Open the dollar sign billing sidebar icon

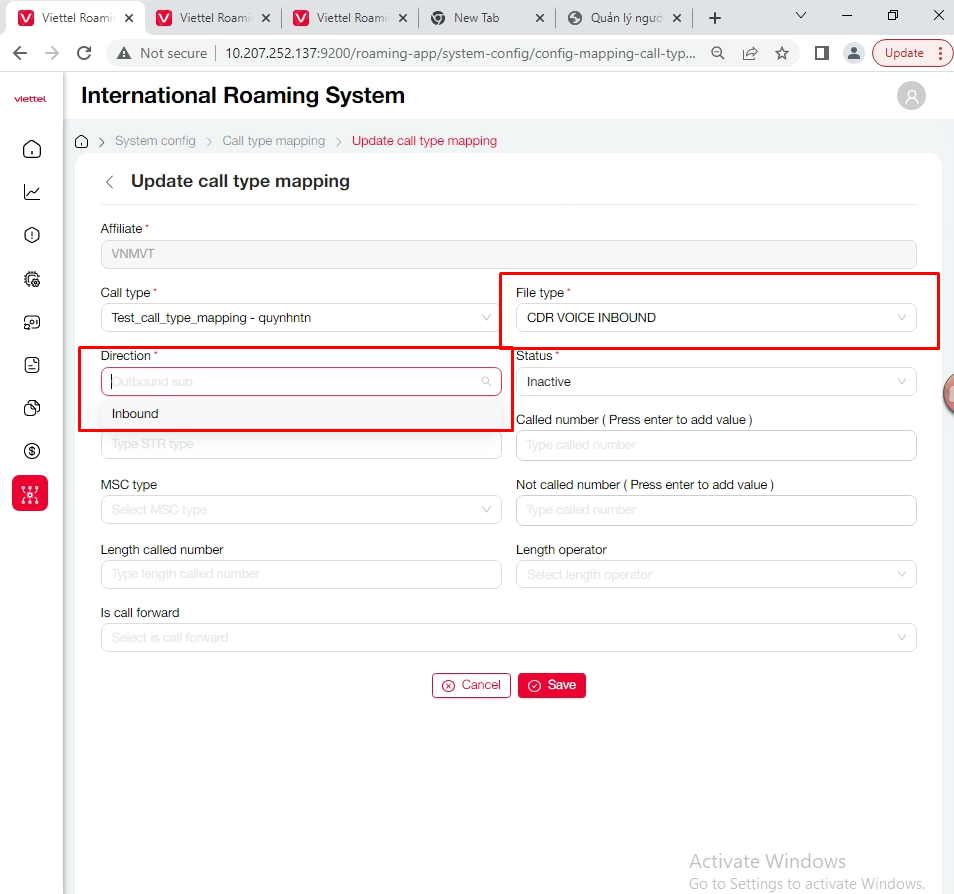tap(32, 451)
